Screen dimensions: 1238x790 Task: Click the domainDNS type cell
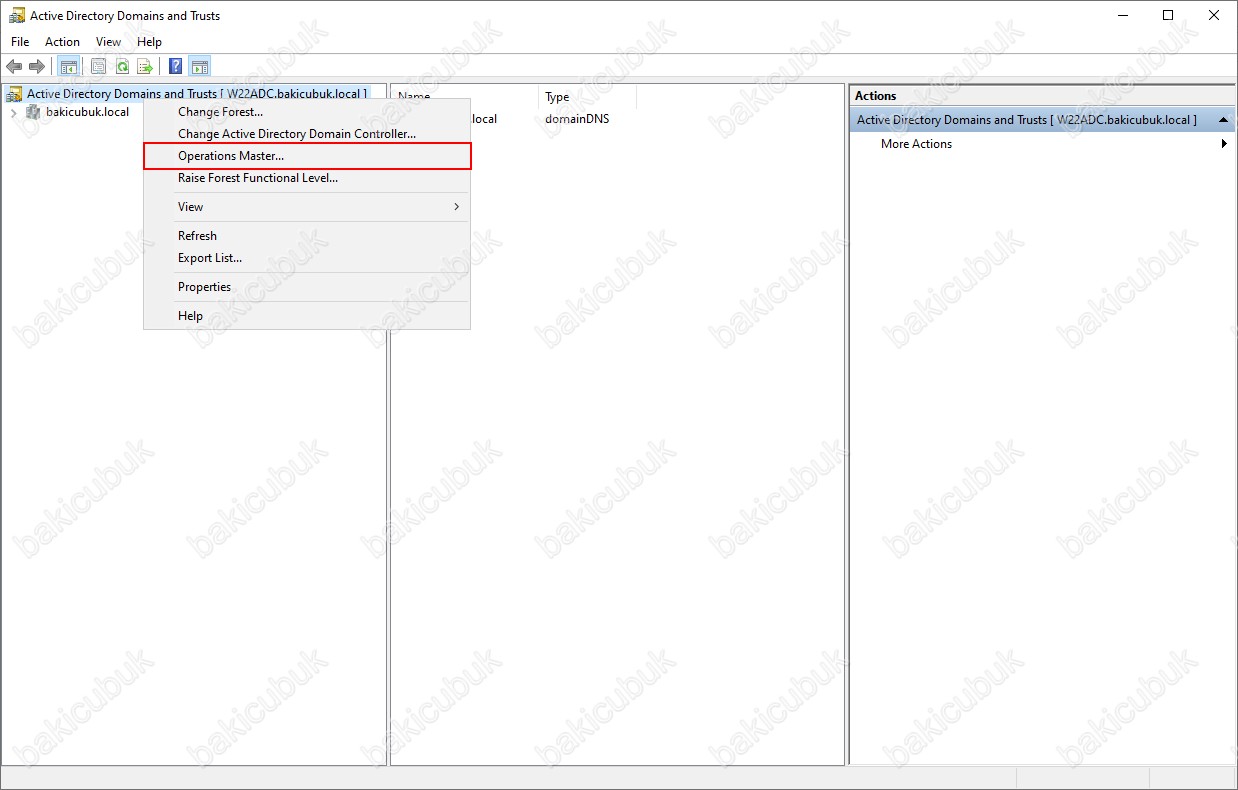click(x=577, y=119)
